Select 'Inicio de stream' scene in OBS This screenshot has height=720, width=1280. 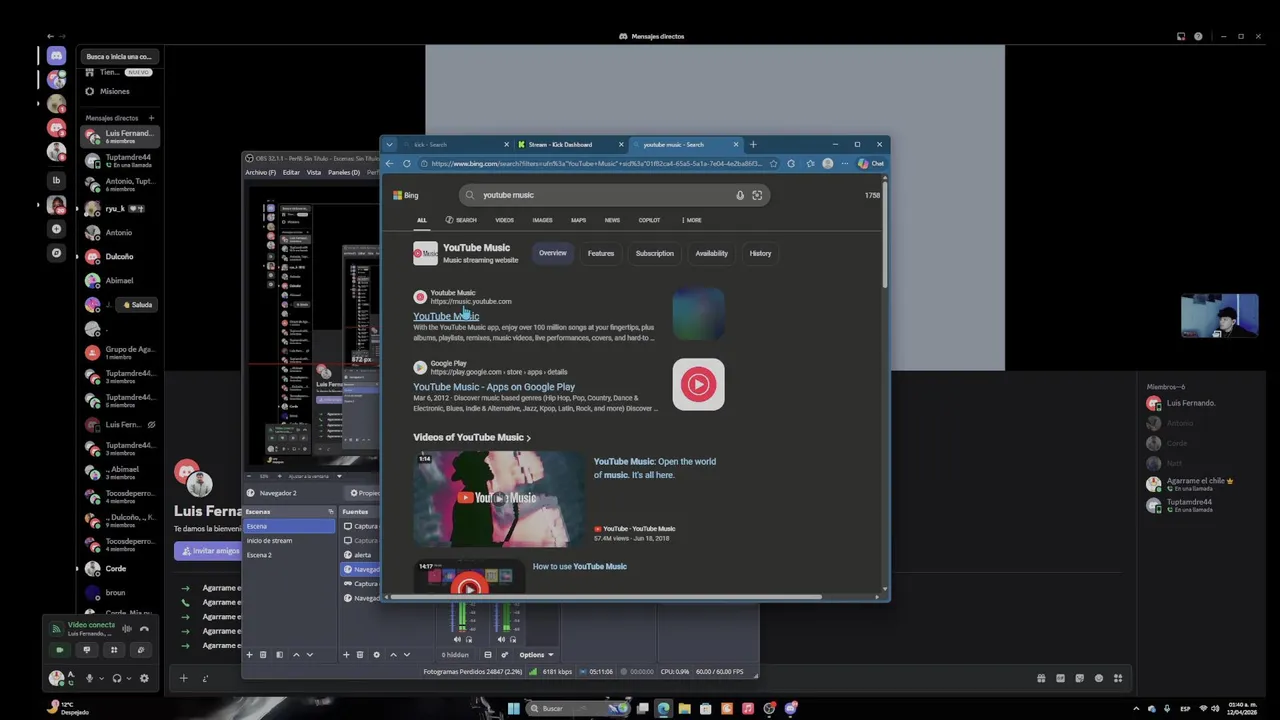pyautogui.click(x=289, y=540)
